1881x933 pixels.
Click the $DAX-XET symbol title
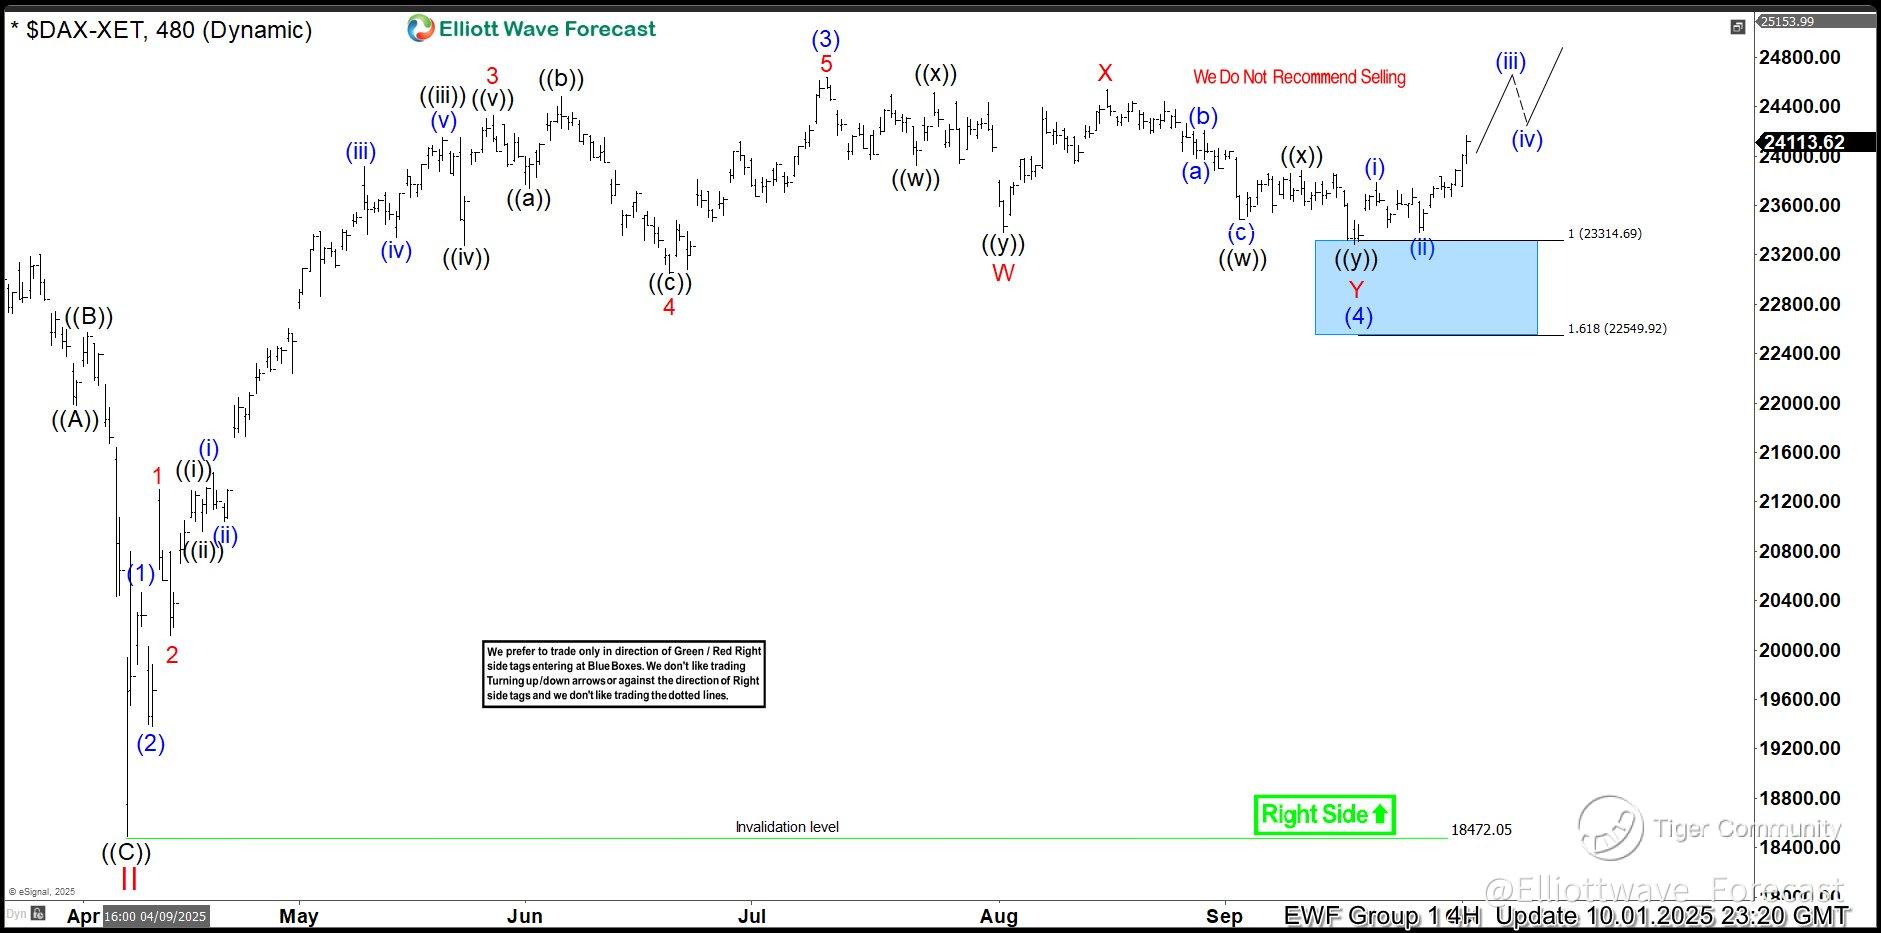(86, 30)
